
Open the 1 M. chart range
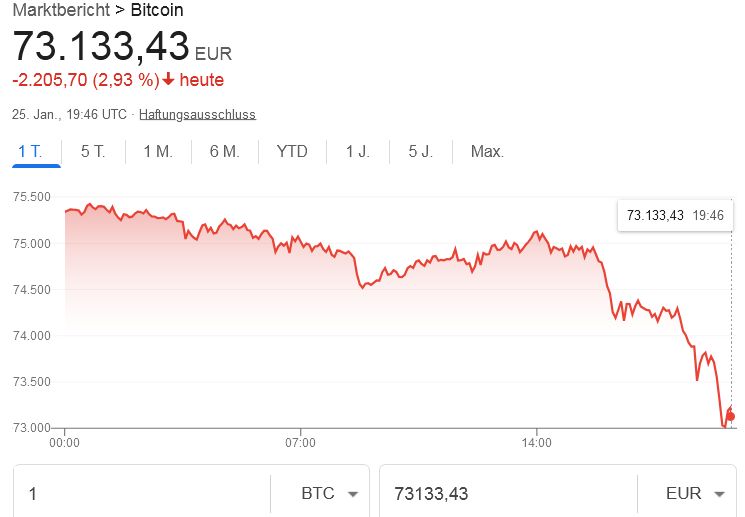(158, 152)
